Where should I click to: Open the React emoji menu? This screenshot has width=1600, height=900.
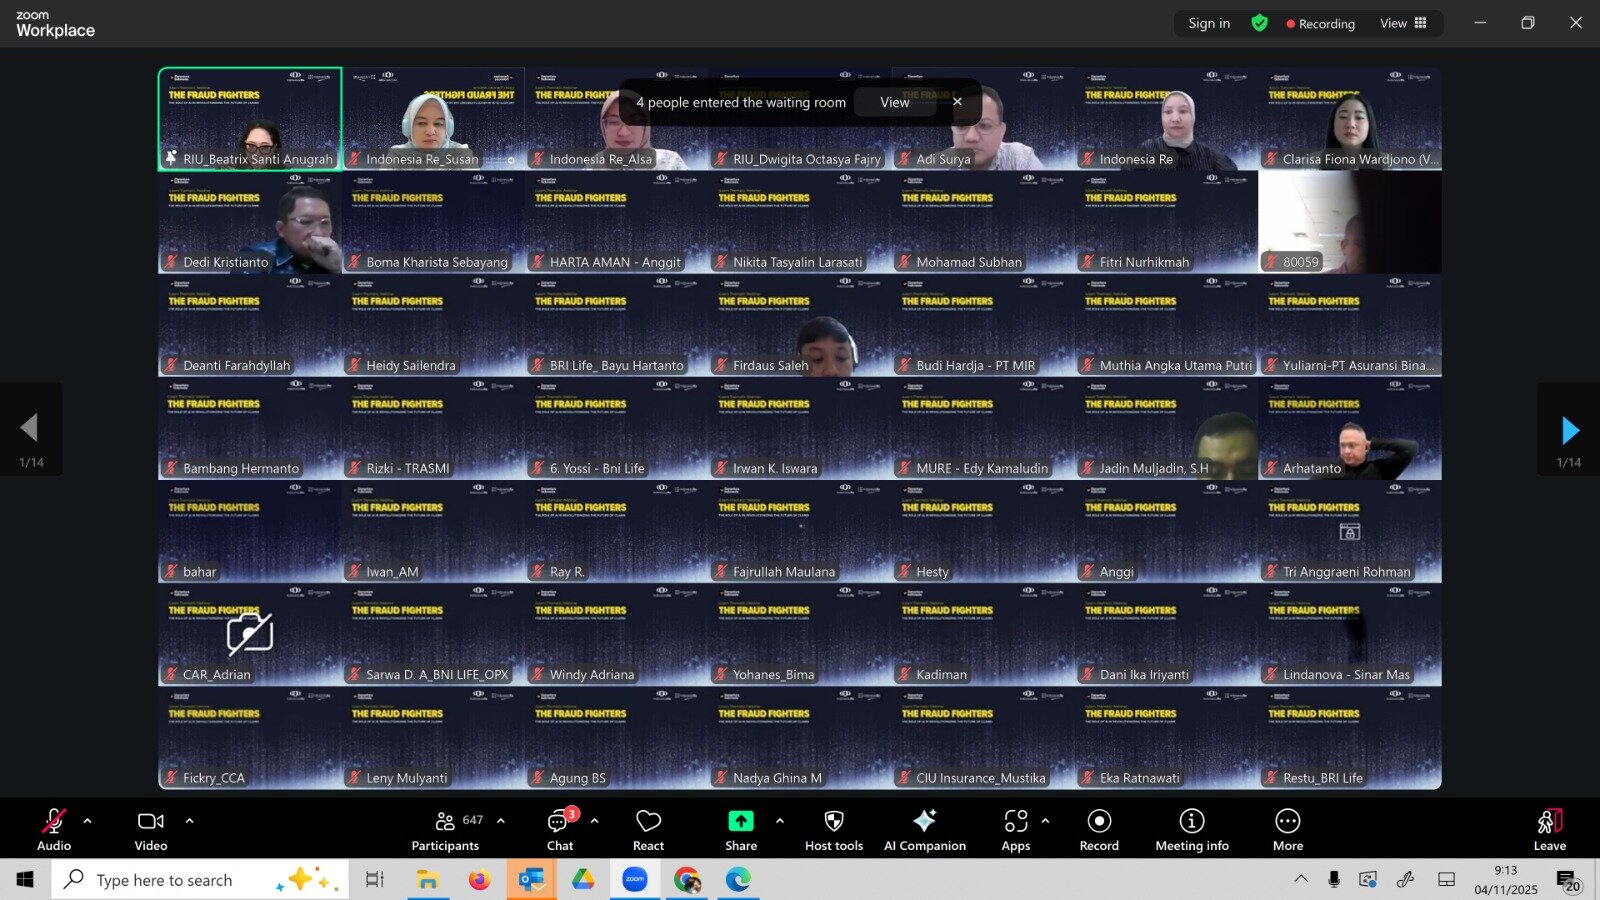click(648, 830)
